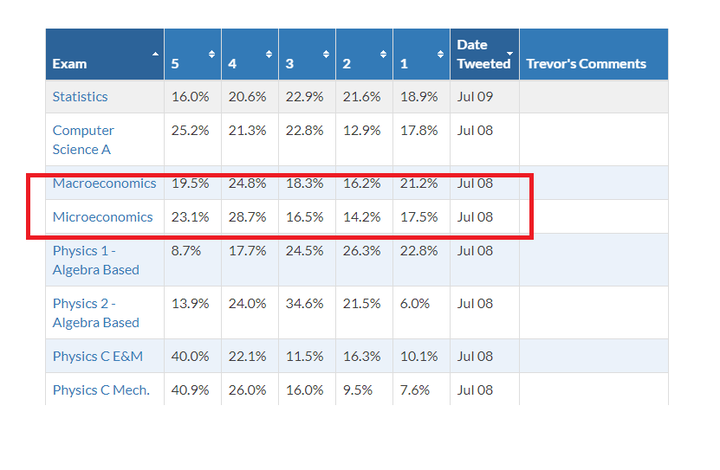Image resolution: width=720 pixels, height=470 pixels.
Task: Open the Statistics exam link
Action: [80, 96]
